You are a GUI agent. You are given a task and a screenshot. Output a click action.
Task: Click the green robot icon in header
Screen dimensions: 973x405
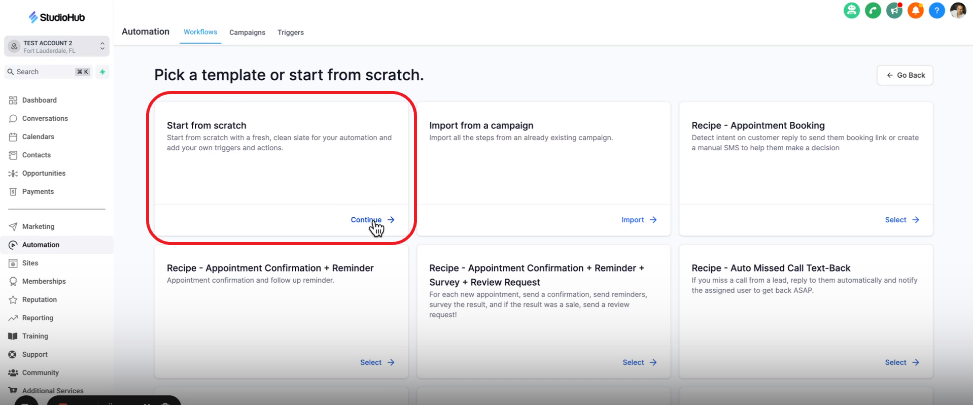coord(852,10)
